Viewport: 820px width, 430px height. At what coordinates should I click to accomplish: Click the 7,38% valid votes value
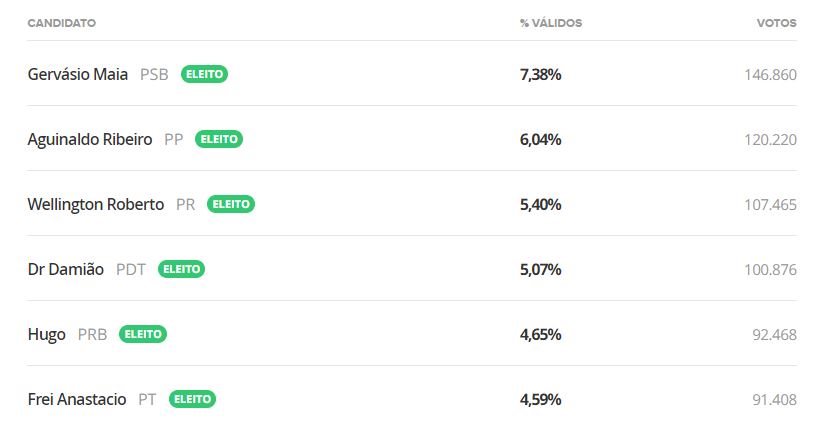point(540,75)
